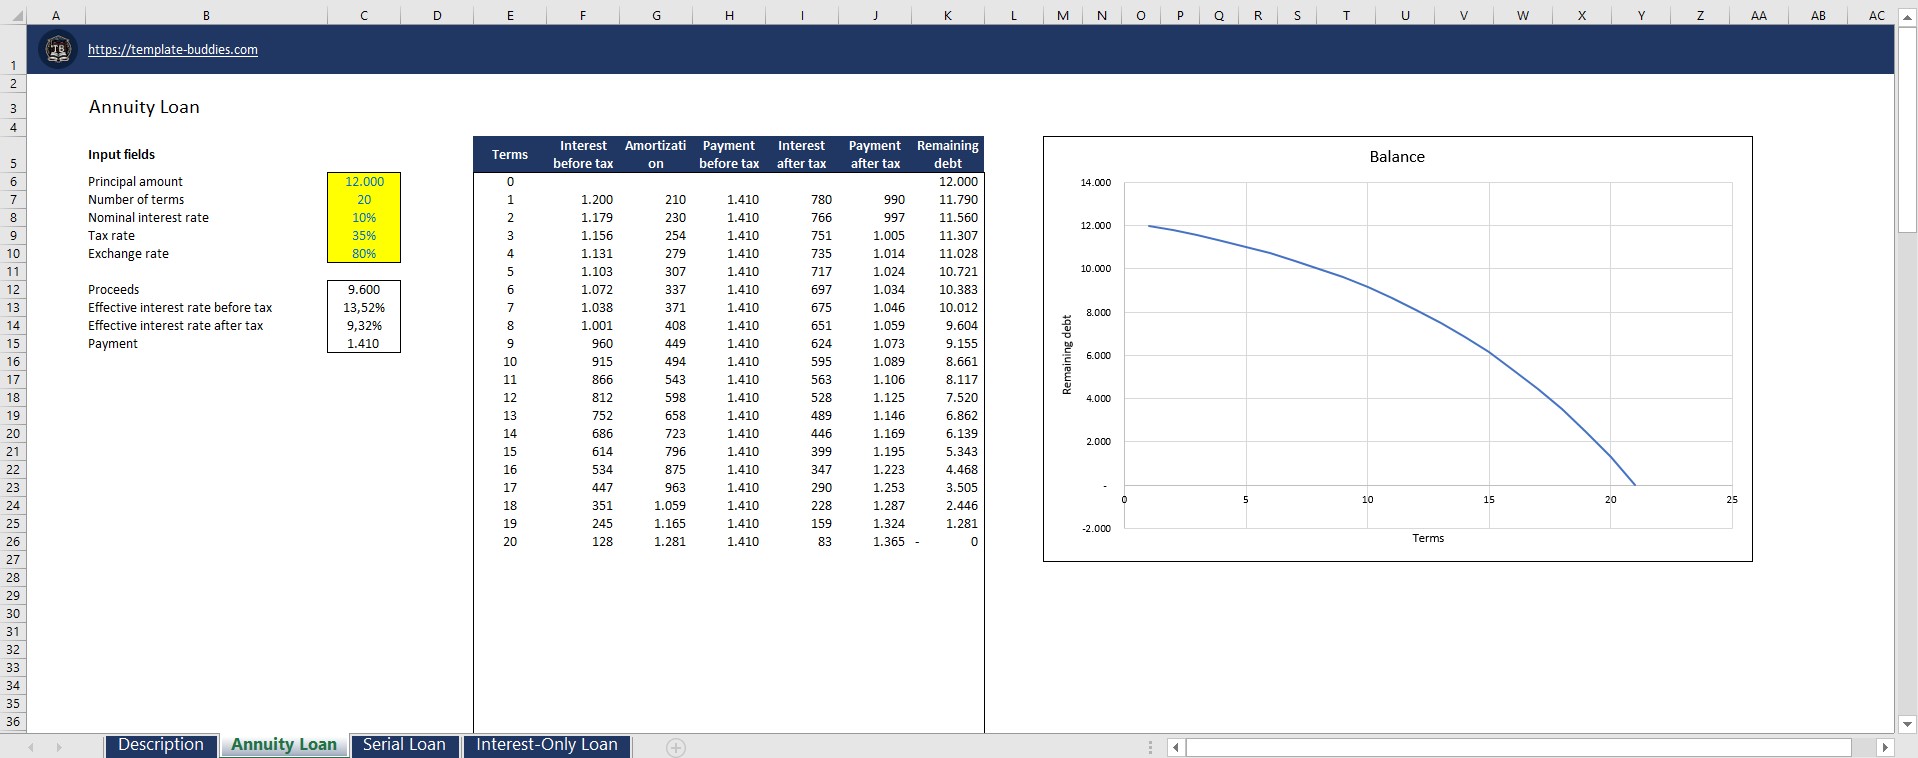1918x758 pixels.
Task: Click remaining debt value 6.139
Action: click(x=962, y=434)
